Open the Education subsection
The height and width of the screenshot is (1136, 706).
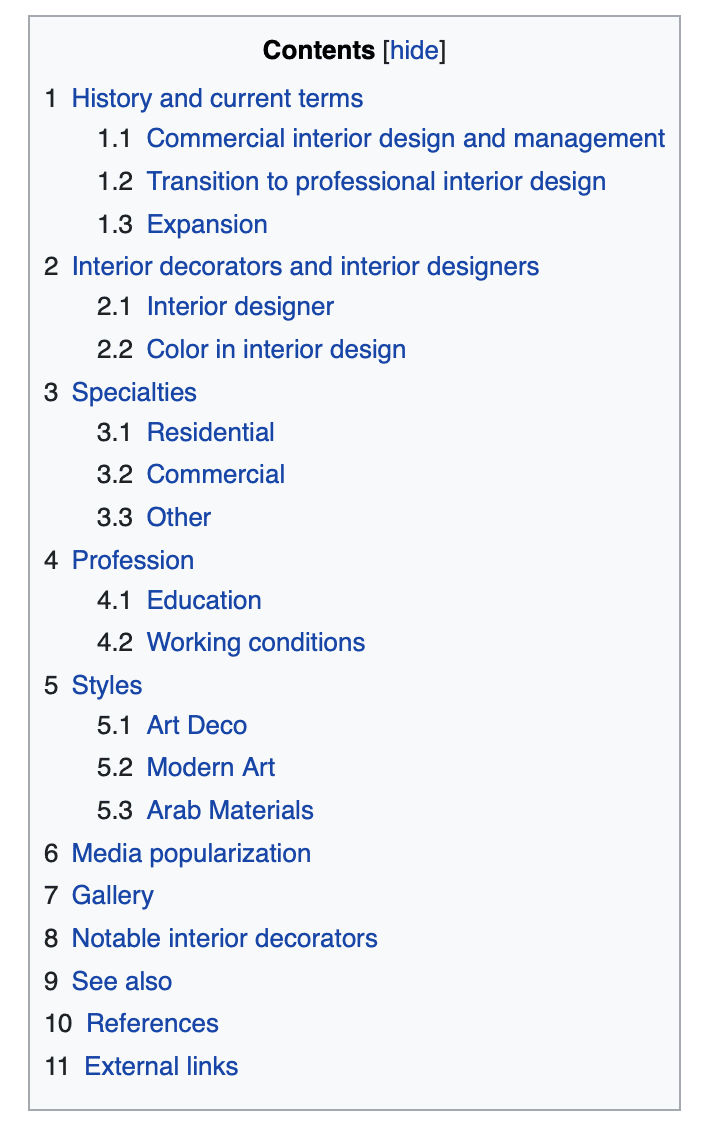[x=204, y=600]
